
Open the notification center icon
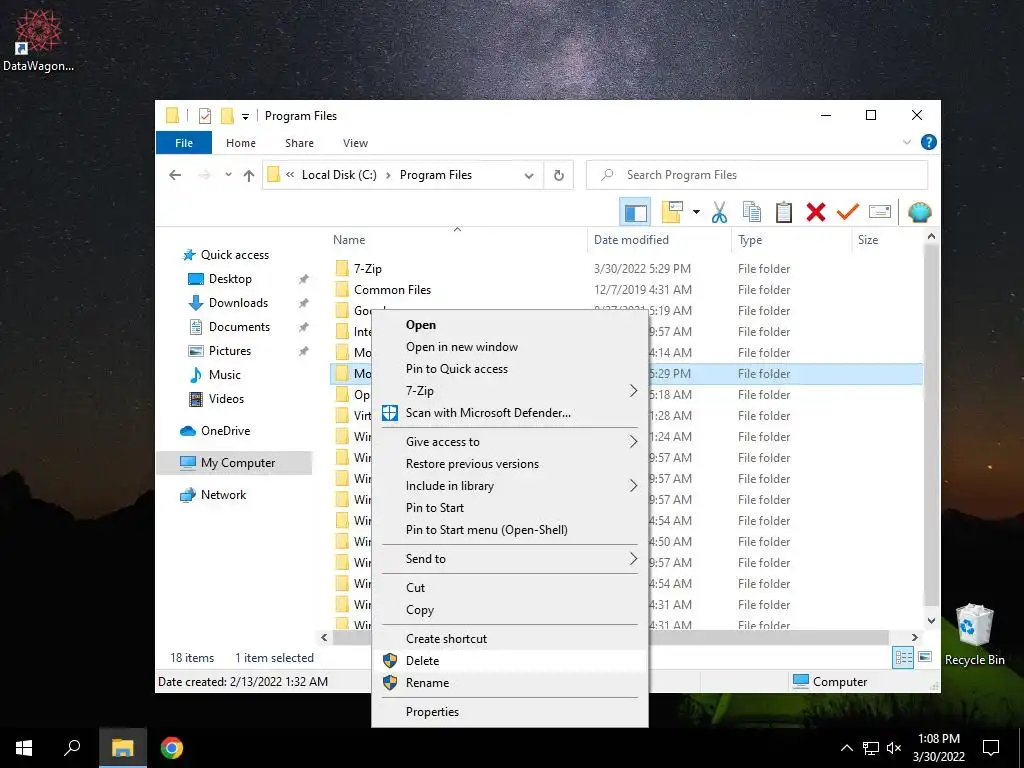(x=991, y=748)
